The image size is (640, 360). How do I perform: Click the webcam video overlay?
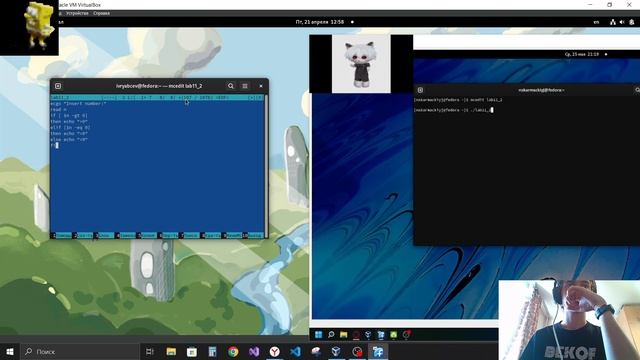[569, 320]
